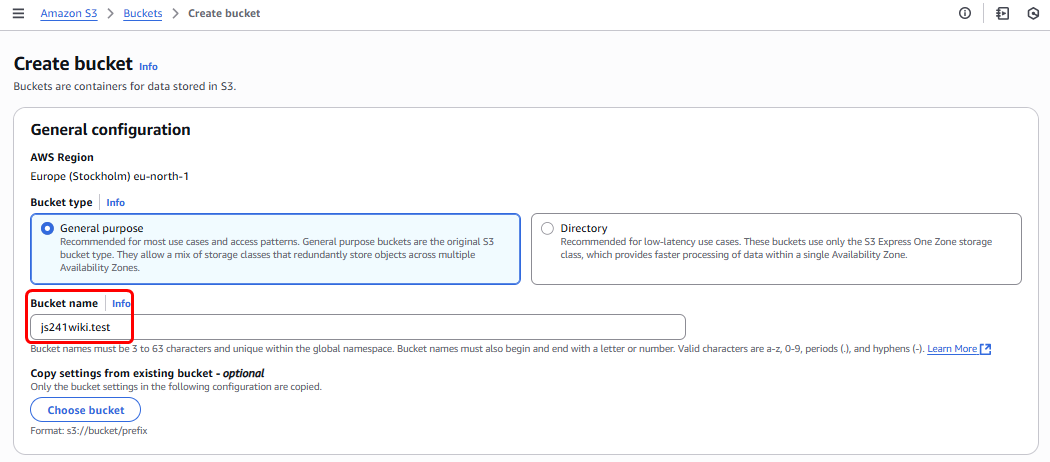Go to Amazon S3 breadcrumb link
The height and width of the screenshot is (462, 1050).
(x=68, y=13)
